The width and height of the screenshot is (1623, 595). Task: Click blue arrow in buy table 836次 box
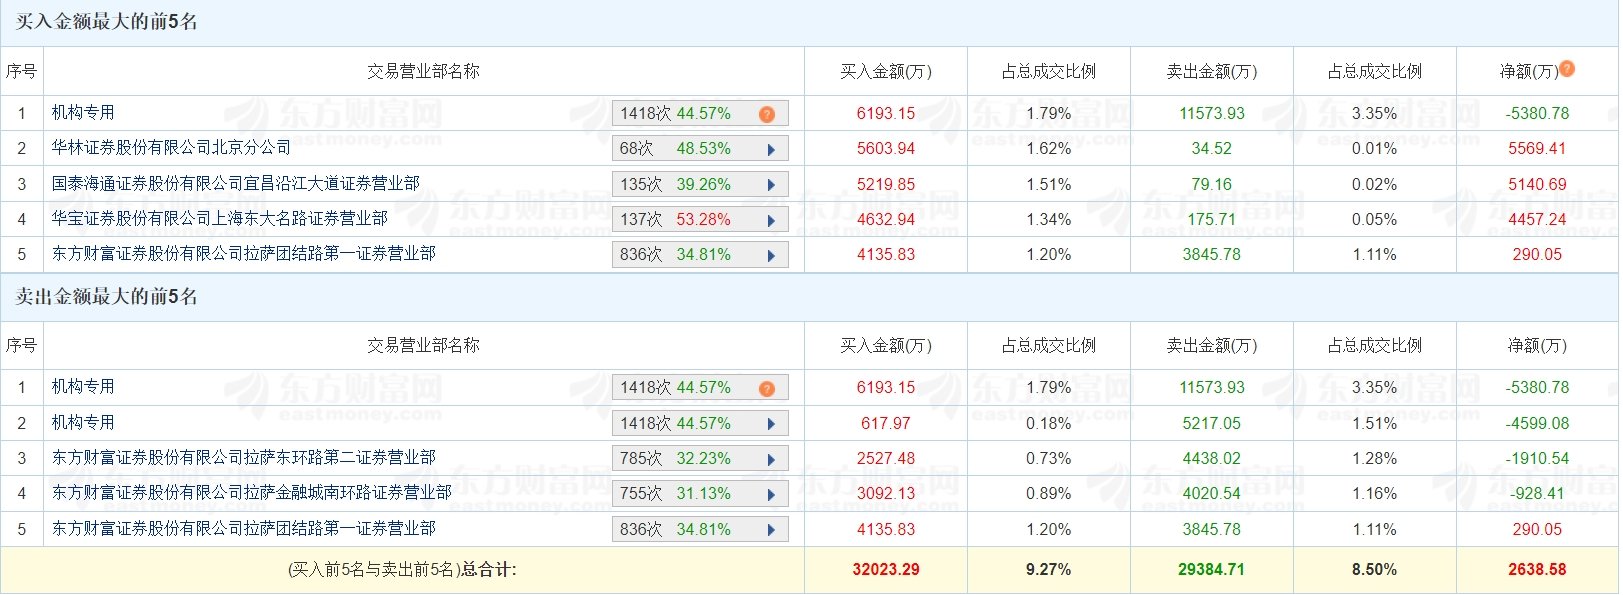771,256
